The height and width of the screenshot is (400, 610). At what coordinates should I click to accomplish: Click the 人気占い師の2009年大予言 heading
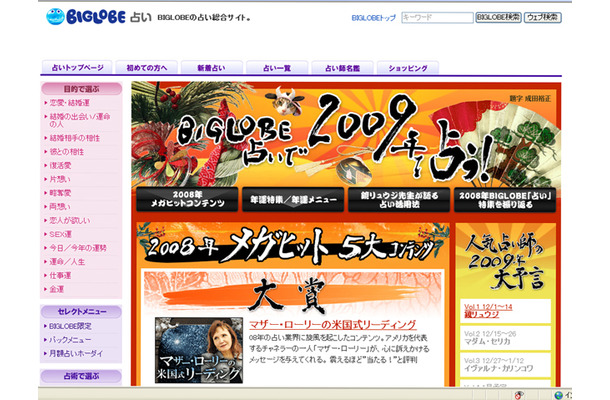[505, 261]
